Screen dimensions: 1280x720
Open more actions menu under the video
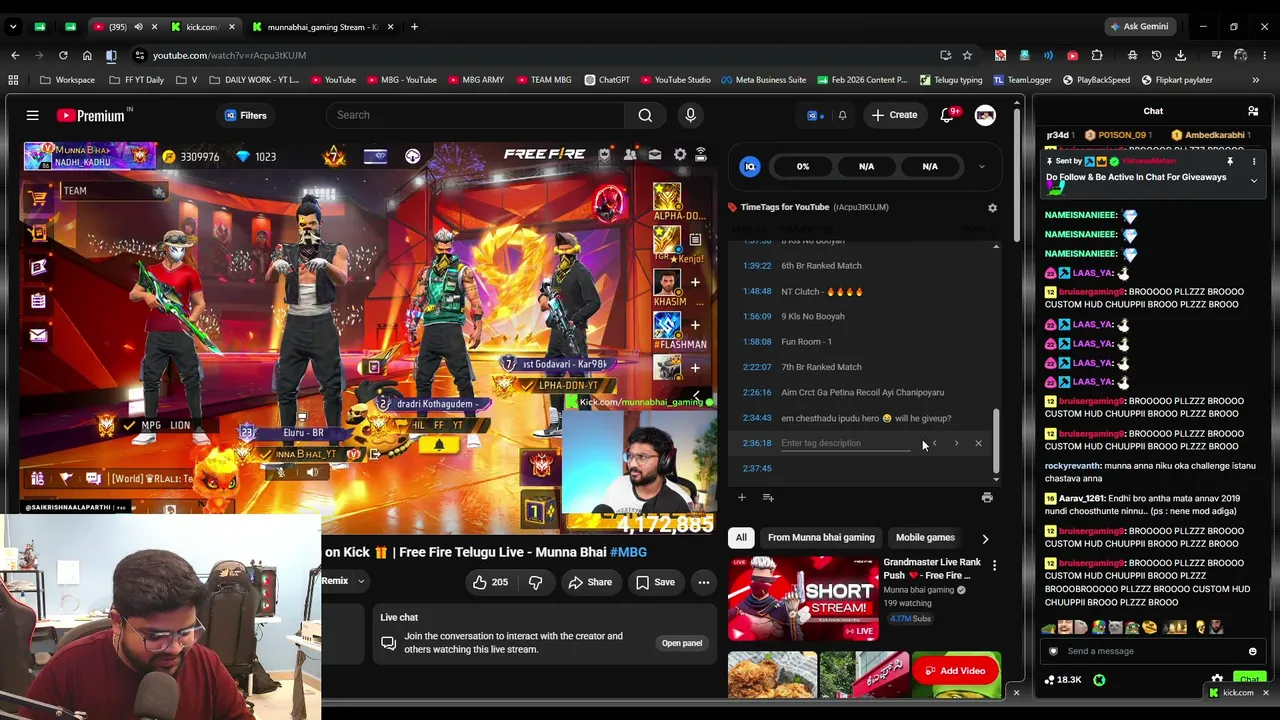pos(704,582)
